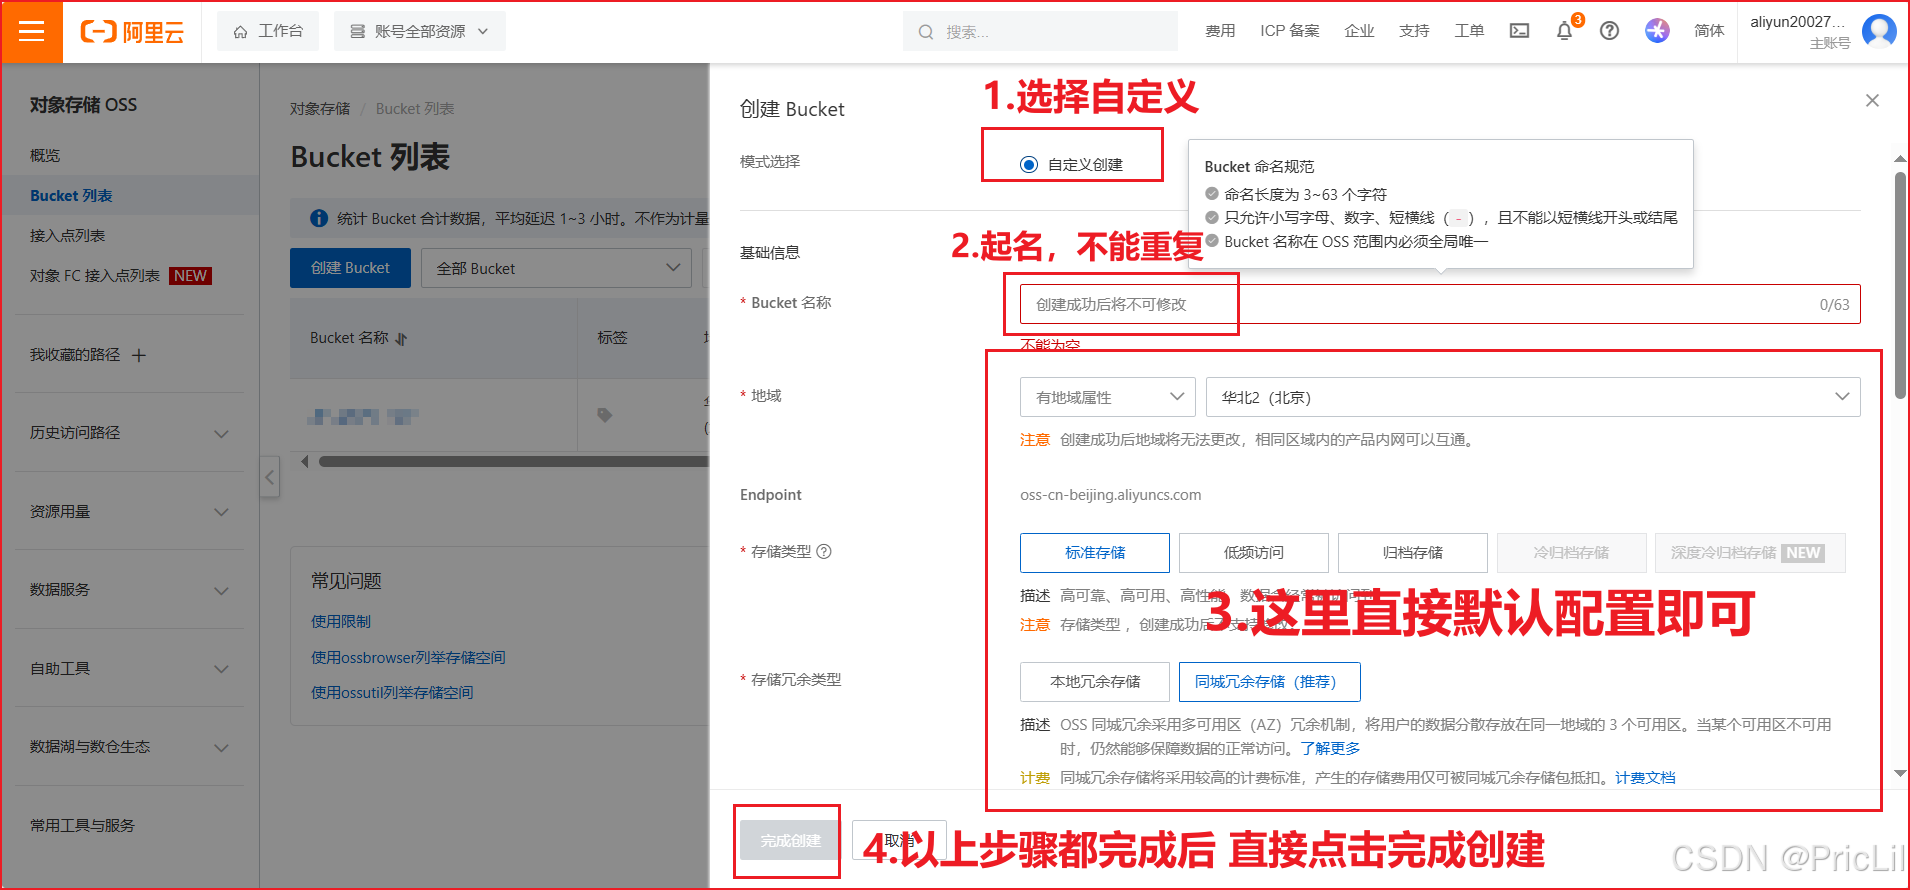Click help icon beside 存储类型
Screen dimensions: 1910x890
824,551
